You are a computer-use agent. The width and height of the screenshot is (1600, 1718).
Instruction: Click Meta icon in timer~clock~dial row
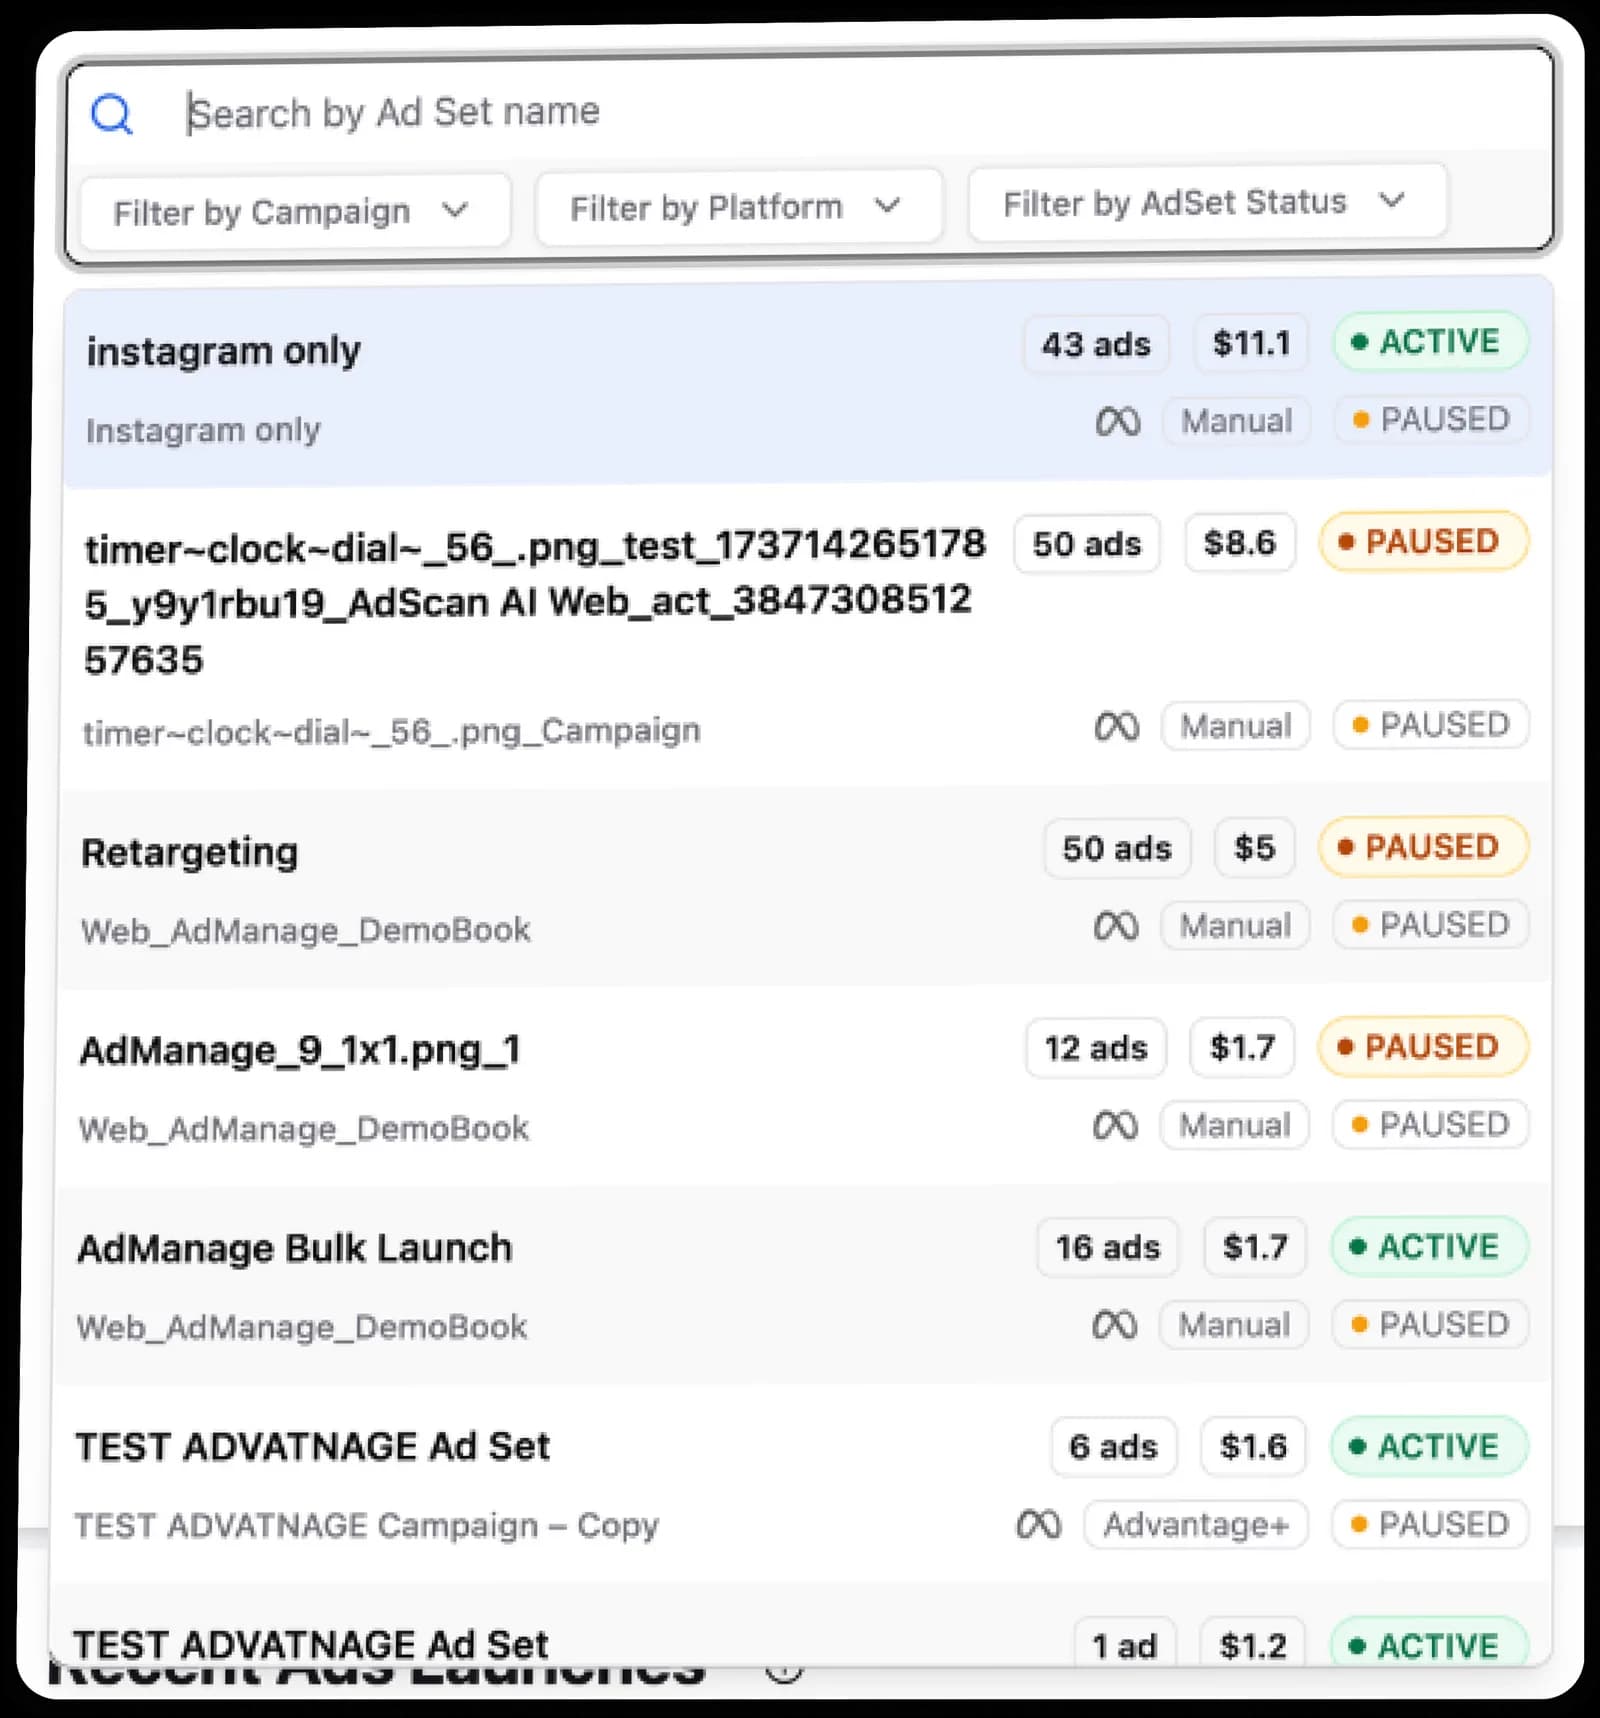pyautogui.click(x=1117, y=726)
